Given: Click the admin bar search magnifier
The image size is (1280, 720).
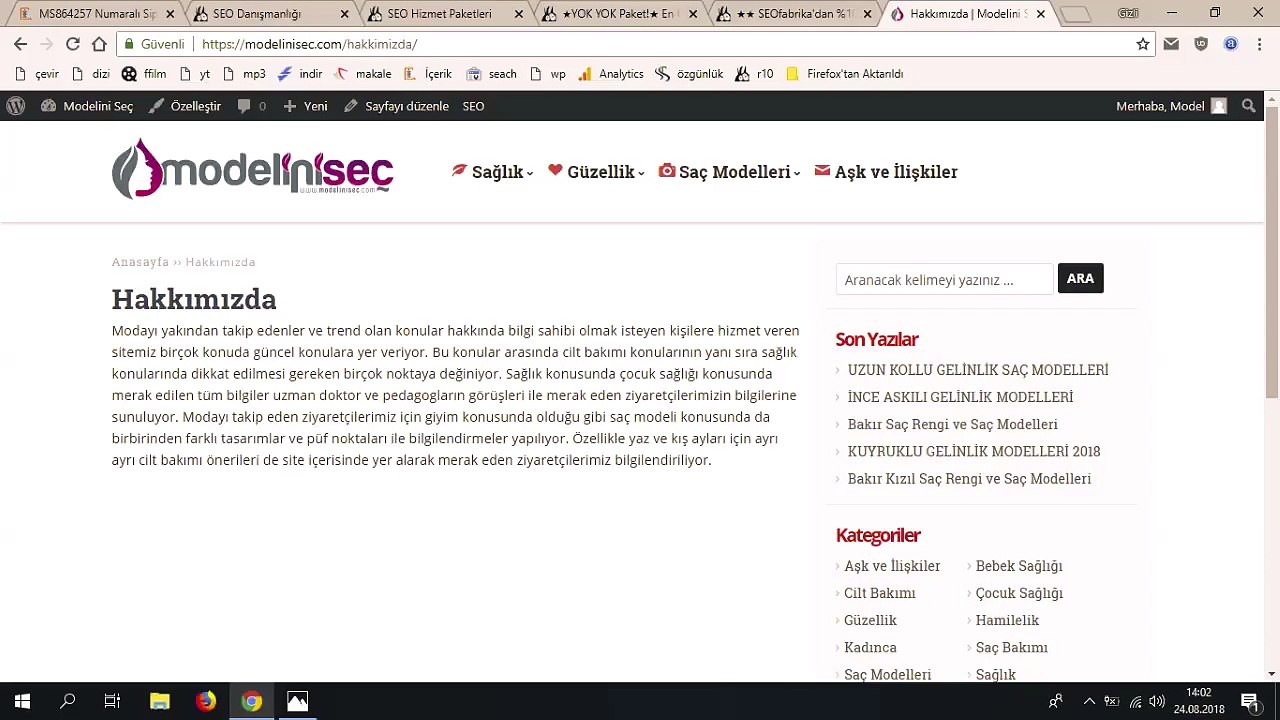Looking at the screenshot, I should [1248, 106].
